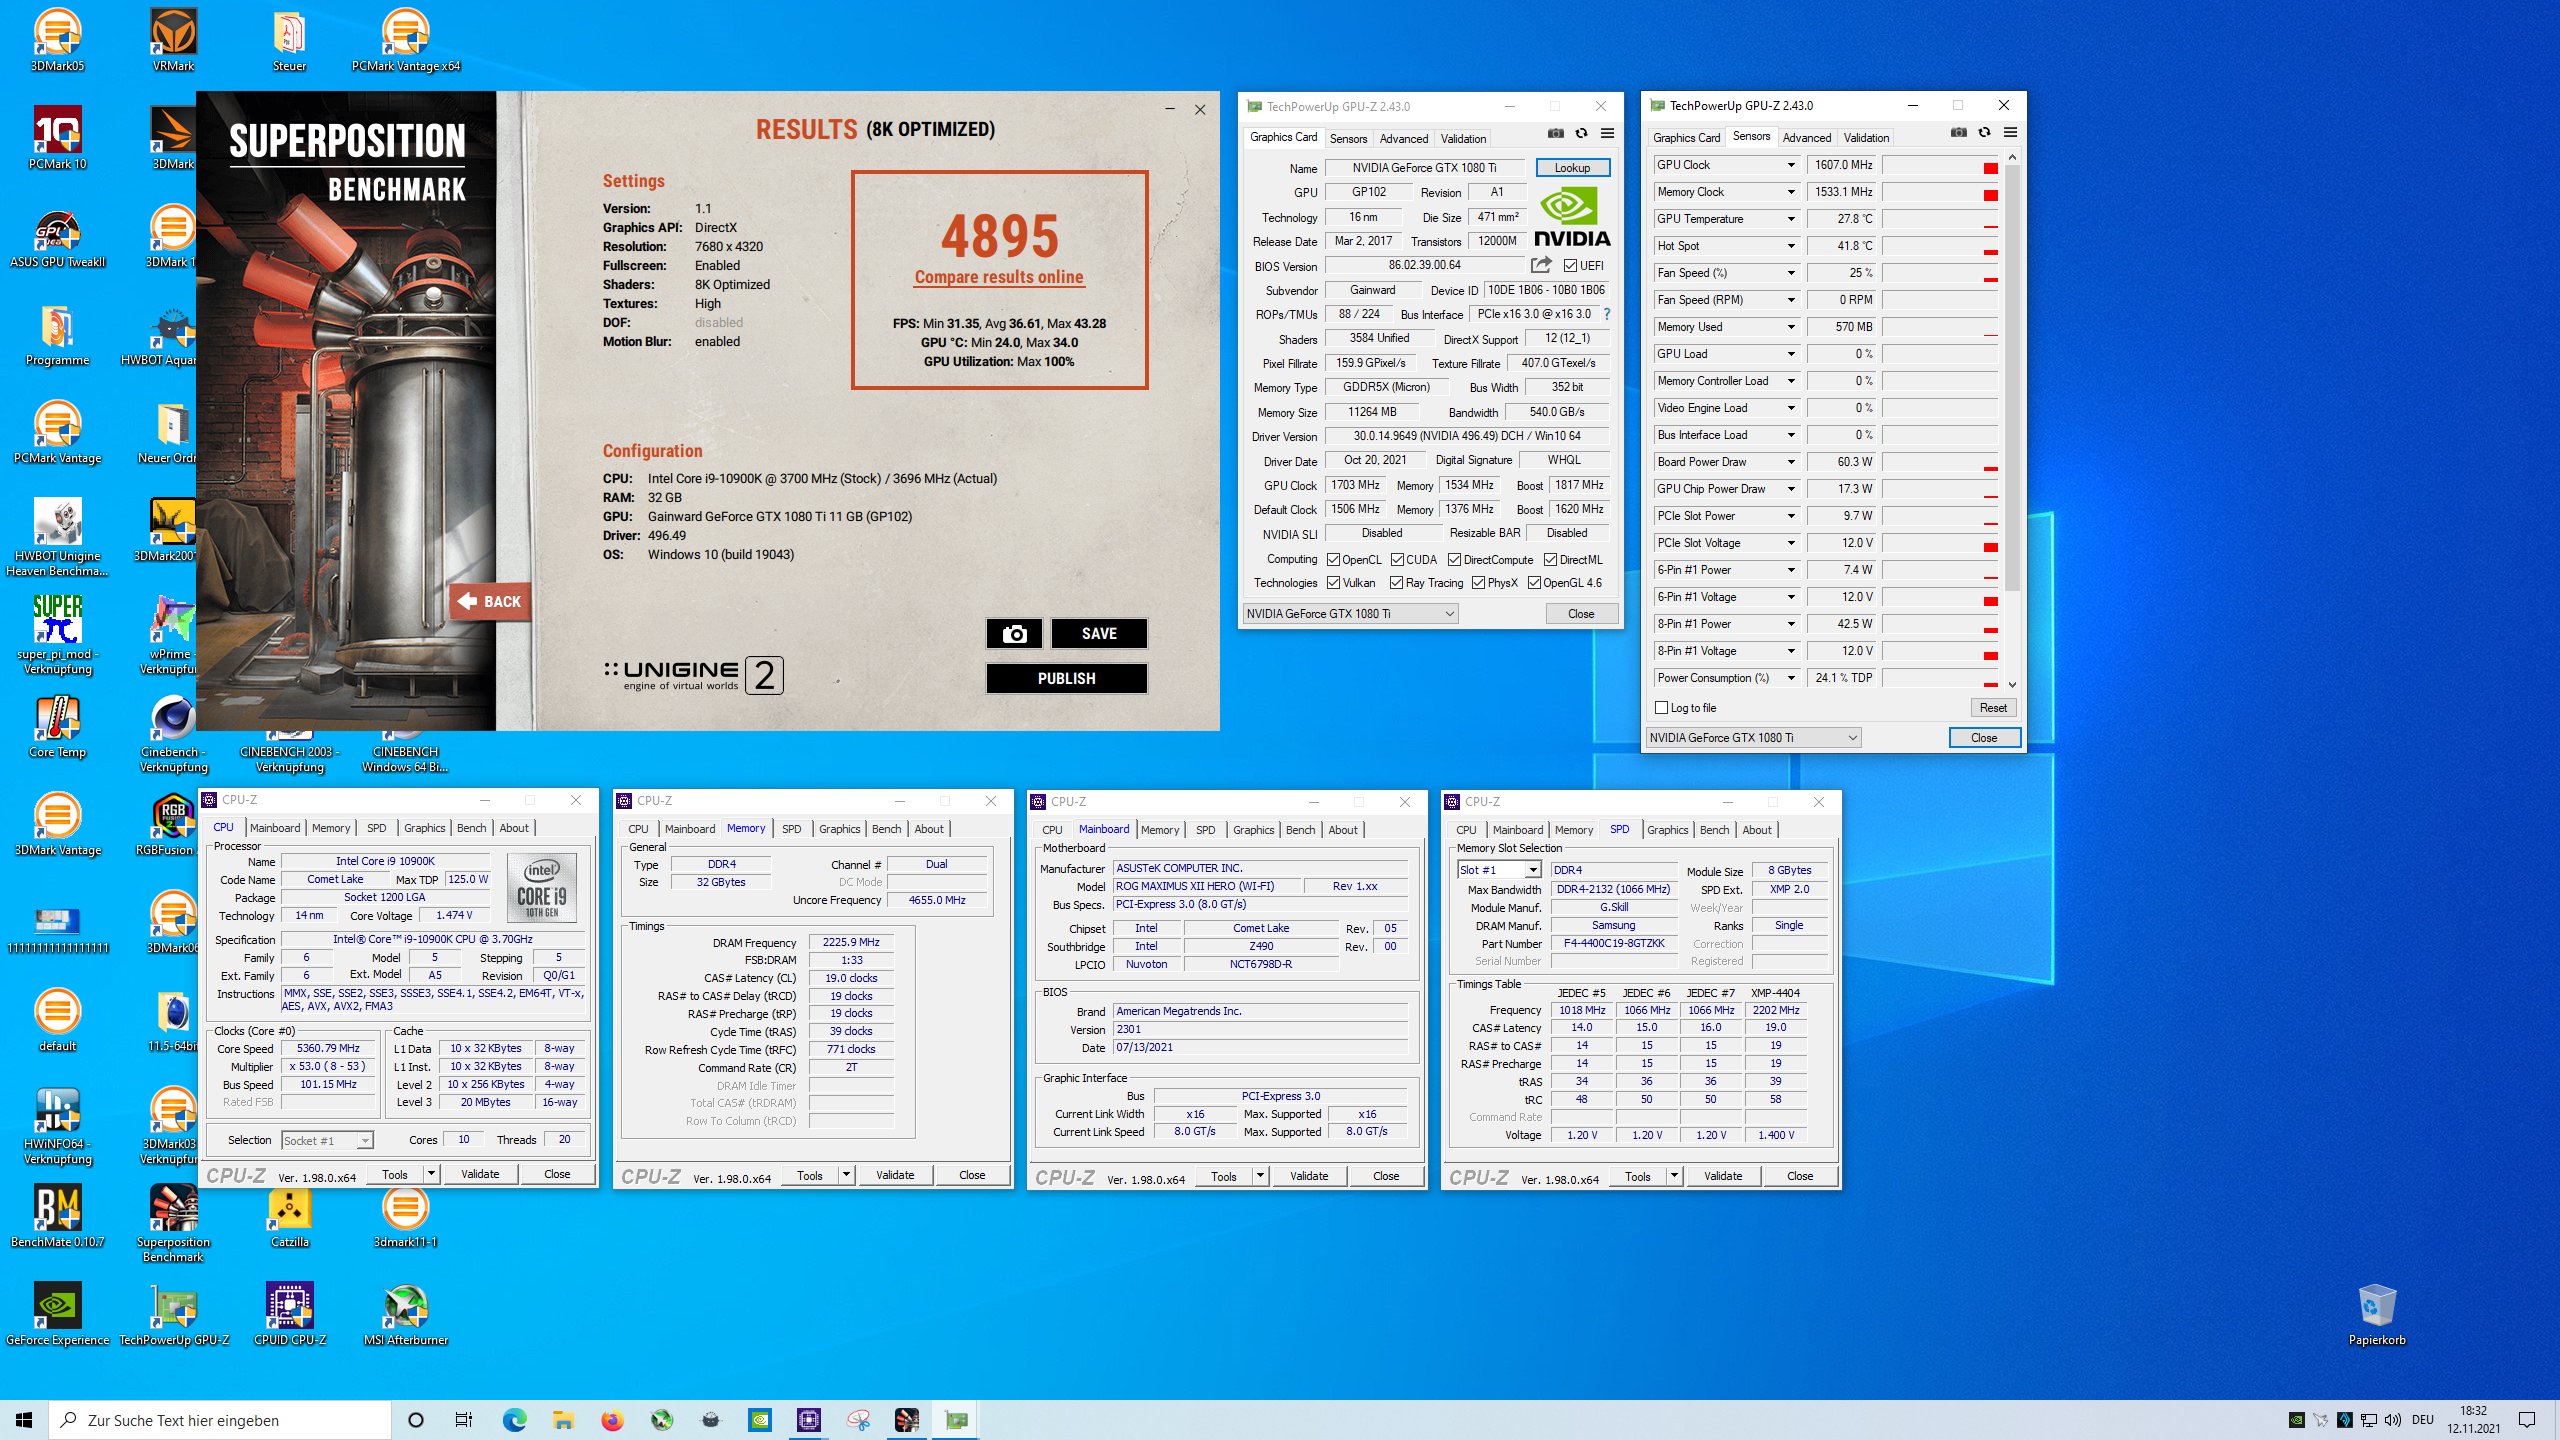Toggle the DirectML checkbox
The image size is (2560, 1440).
[1550, 560]
